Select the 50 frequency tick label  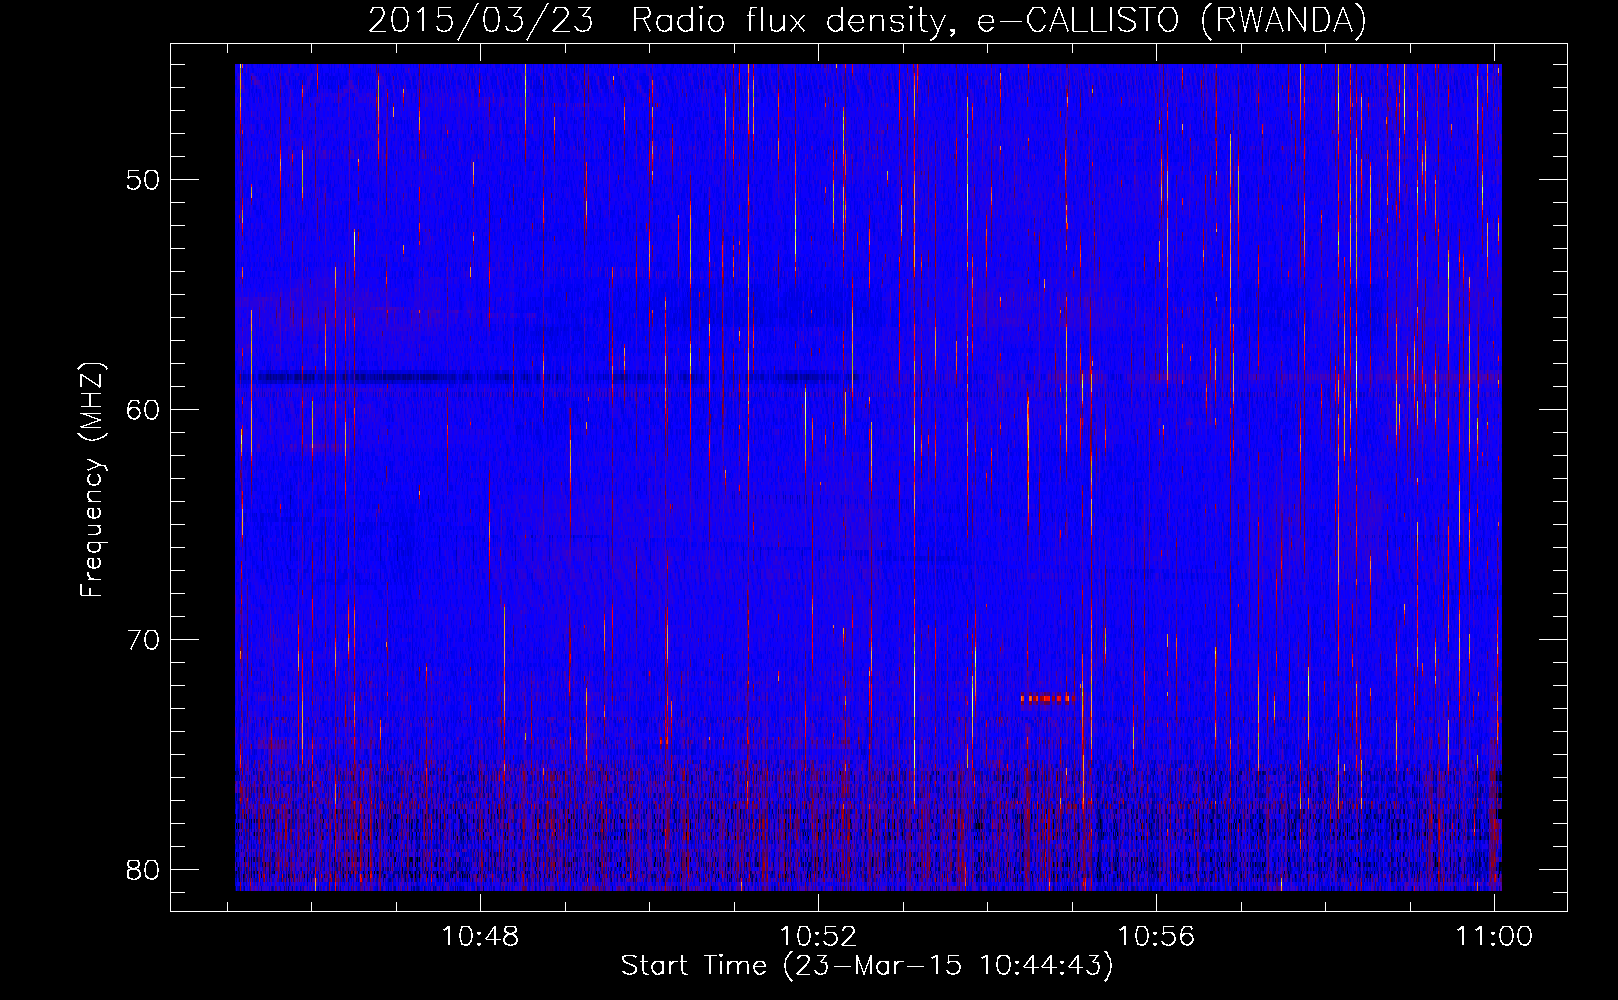[x=144, y=180]
